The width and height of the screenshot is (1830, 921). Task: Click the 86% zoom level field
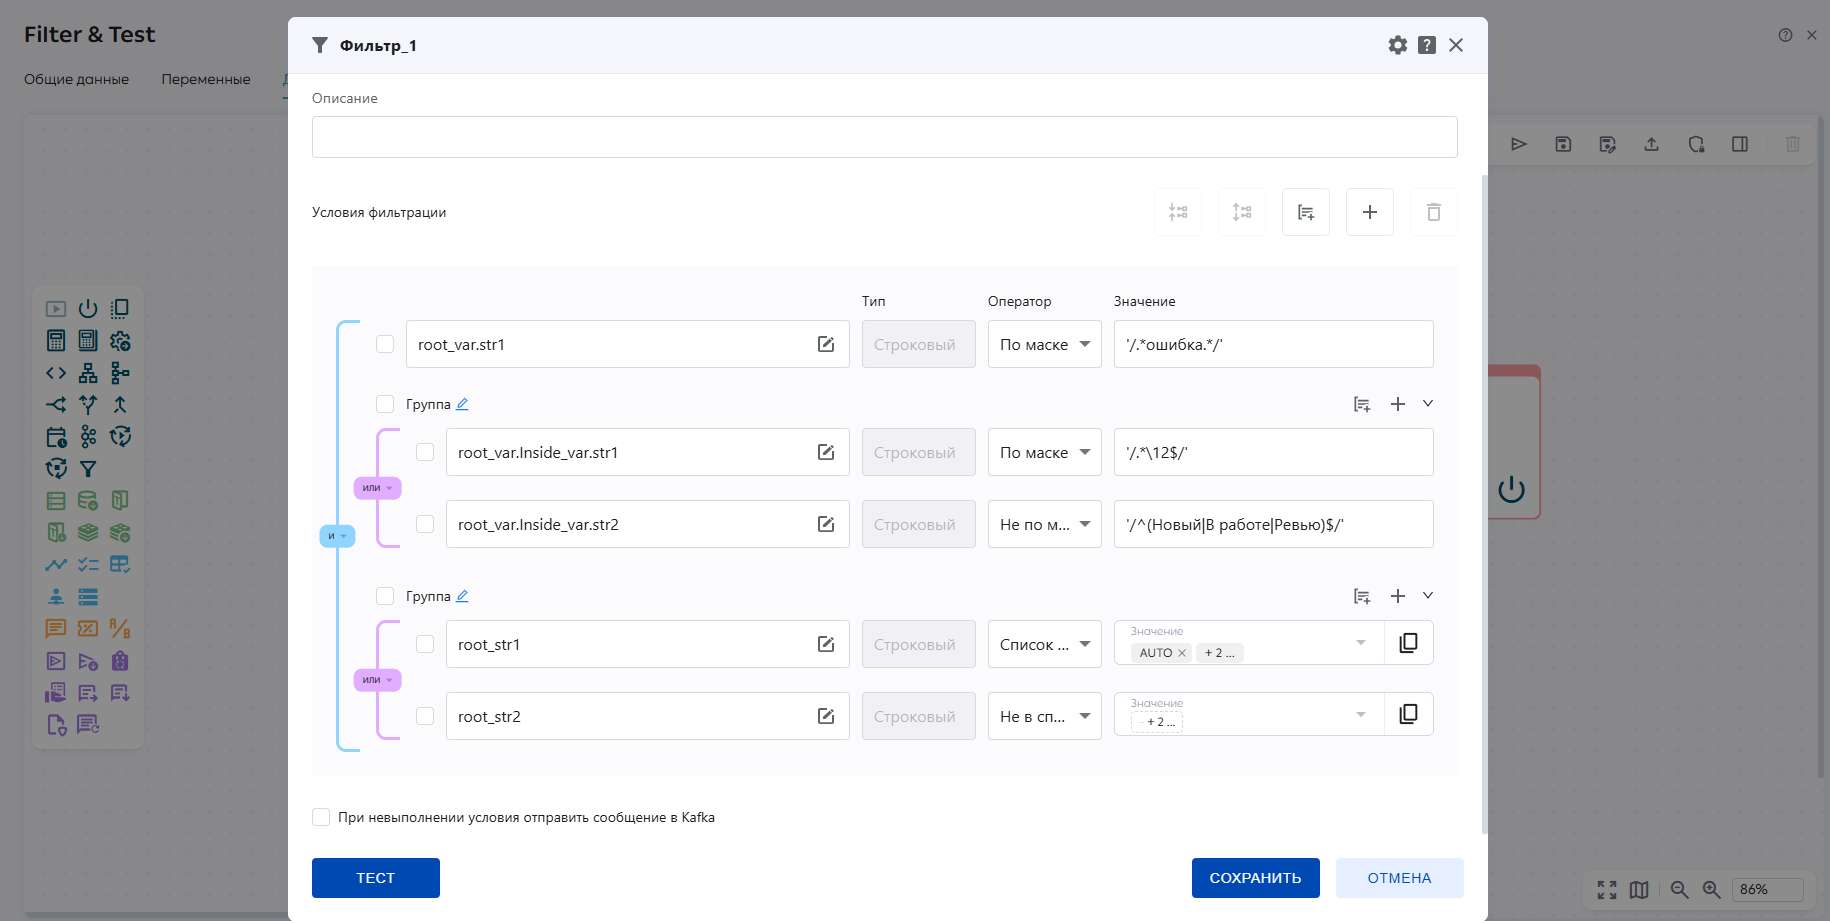1768,889
